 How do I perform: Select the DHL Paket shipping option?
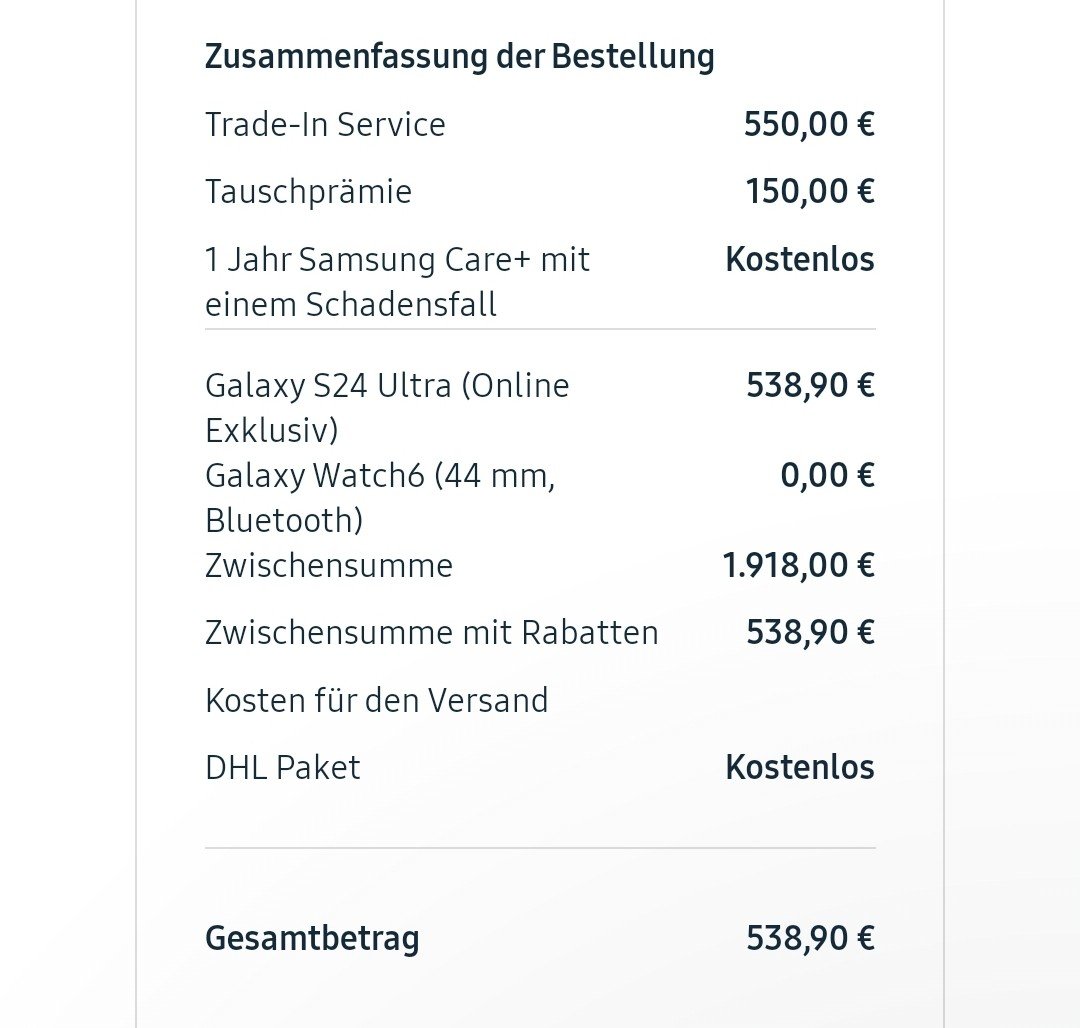click(283, 767)
